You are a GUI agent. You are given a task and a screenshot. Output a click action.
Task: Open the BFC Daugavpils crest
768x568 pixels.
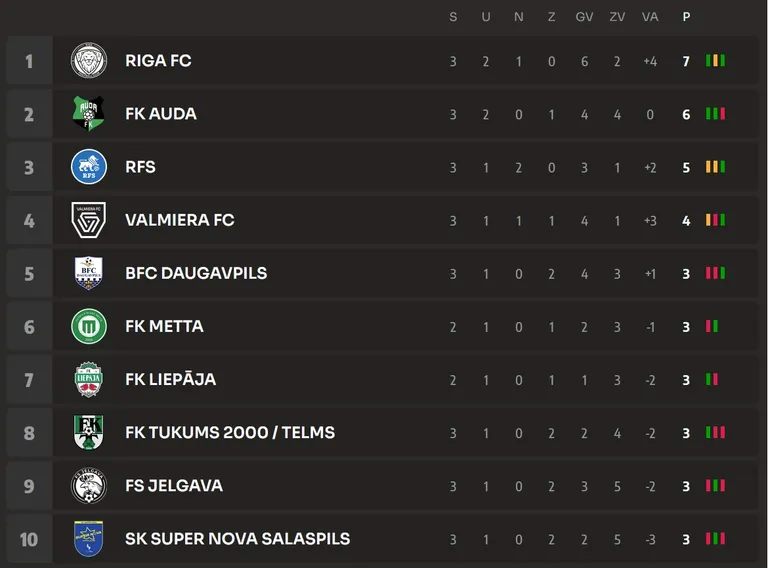click(x=89, y=273)
